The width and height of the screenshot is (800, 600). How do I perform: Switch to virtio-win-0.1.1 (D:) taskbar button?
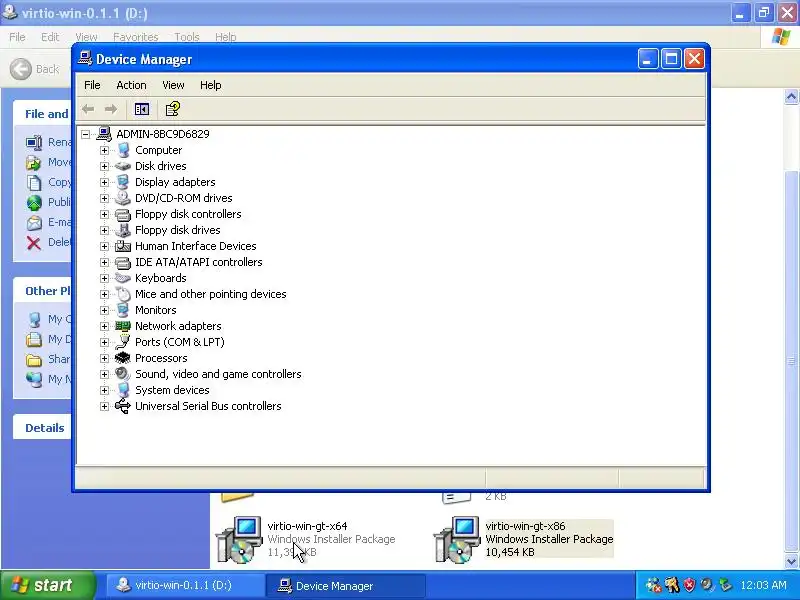[184, 585]
